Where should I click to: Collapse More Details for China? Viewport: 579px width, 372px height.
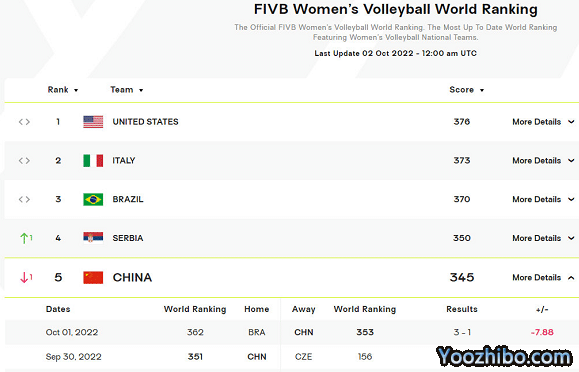[543, 278]
